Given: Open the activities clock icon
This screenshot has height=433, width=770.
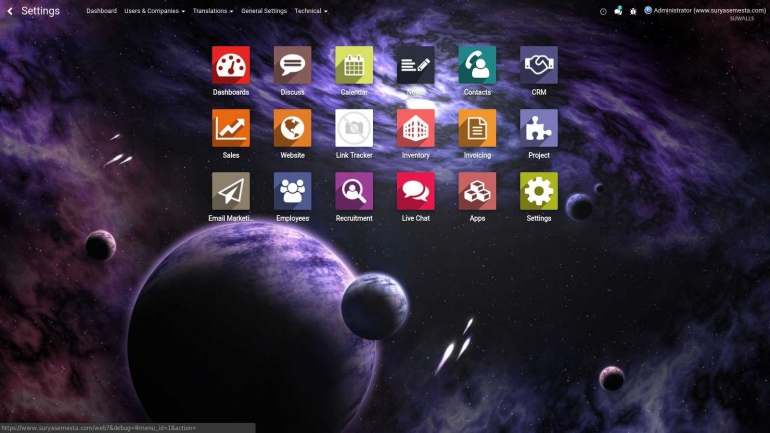Looking at the screenshot, I should point(603,11).
